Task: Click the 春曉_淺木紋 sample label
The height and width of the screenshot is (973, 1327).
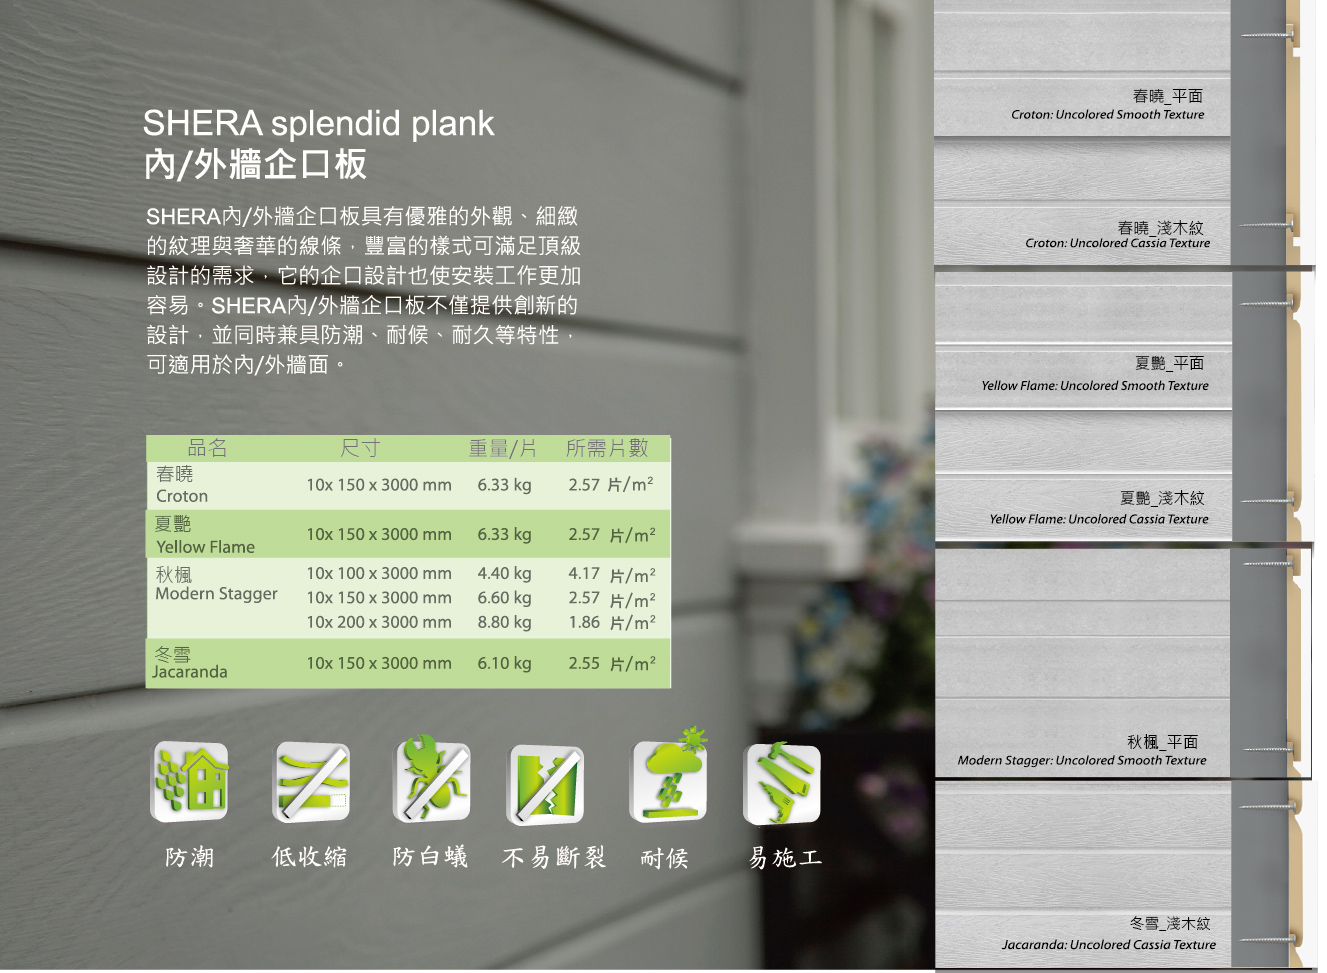Action: (x=1161, y=228)
